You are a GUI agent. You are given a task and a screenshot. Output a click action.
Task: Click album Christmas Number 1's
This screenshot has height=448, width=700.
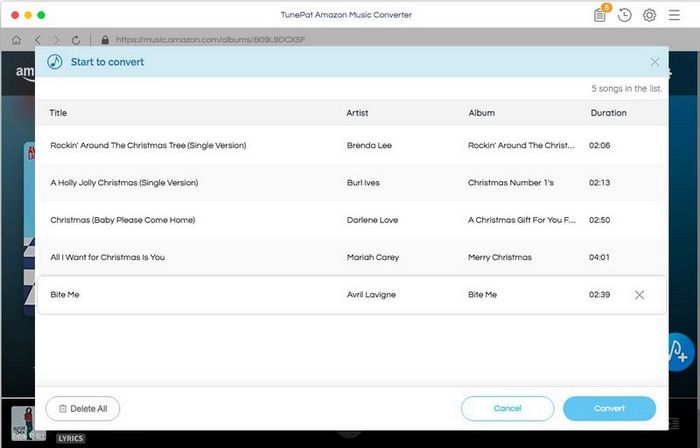(511, 183)
